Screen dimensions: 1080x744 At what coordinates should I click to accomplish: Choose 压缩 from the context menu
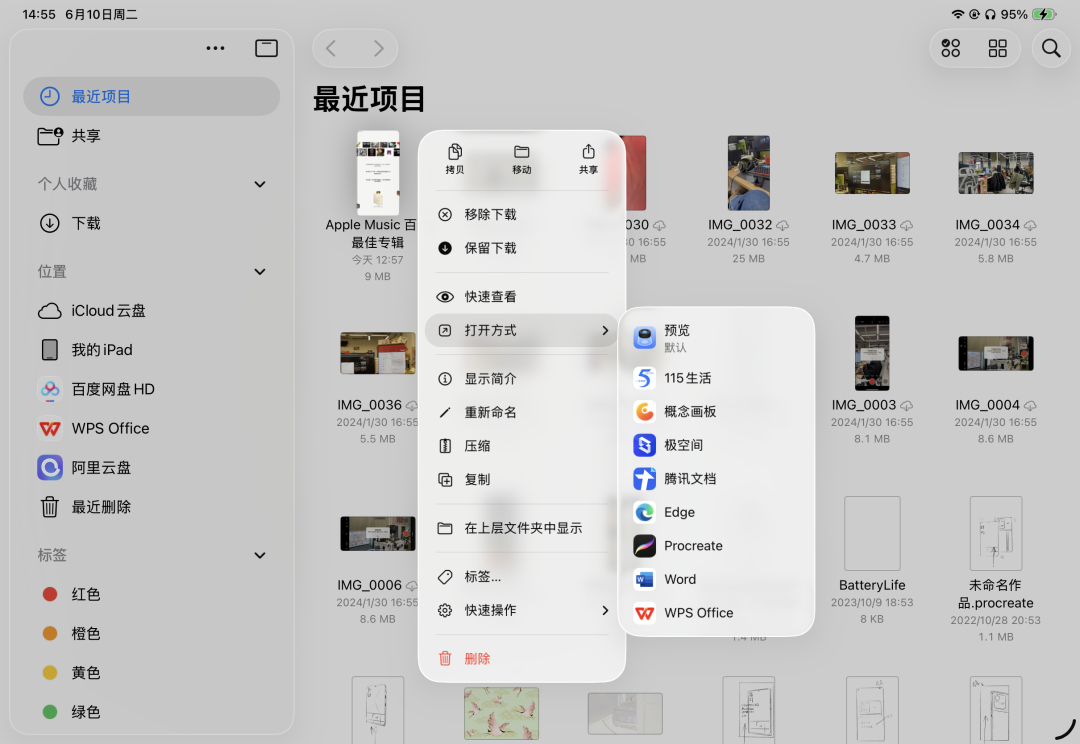[x=522, y=446]
